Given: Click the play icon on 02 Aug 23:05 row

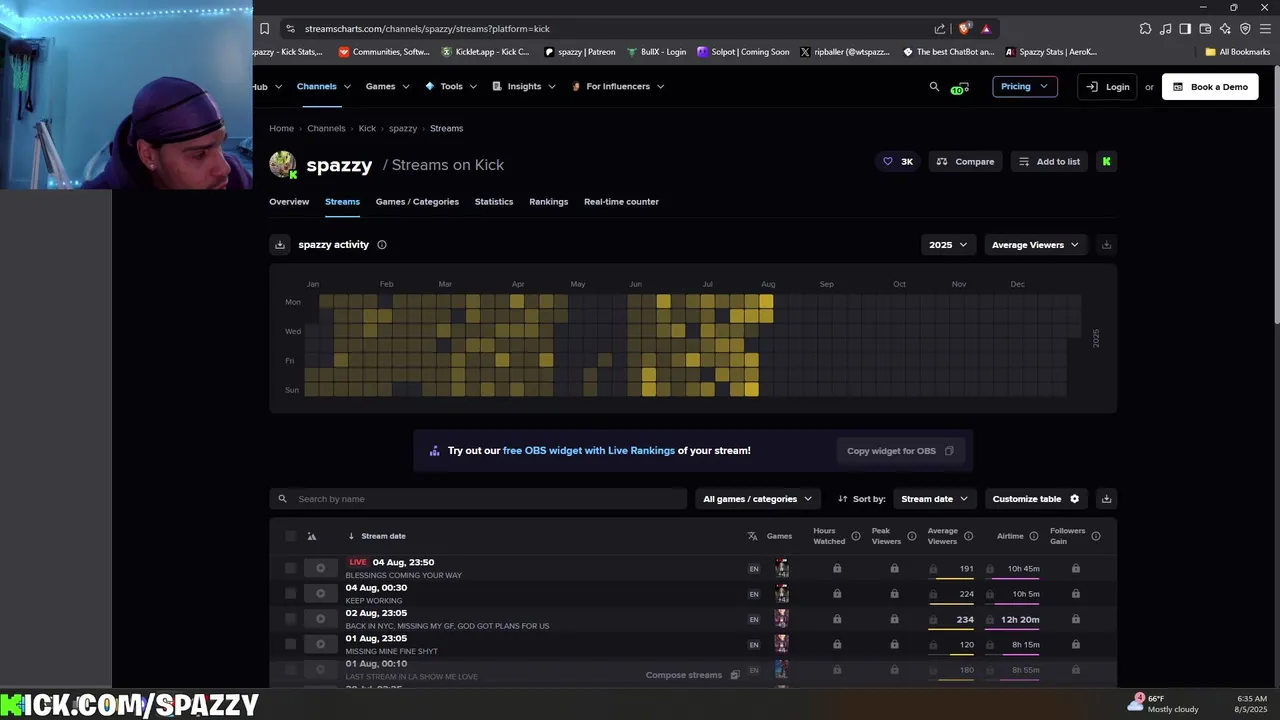Looking at the screenshot, I should click(320, 619).
